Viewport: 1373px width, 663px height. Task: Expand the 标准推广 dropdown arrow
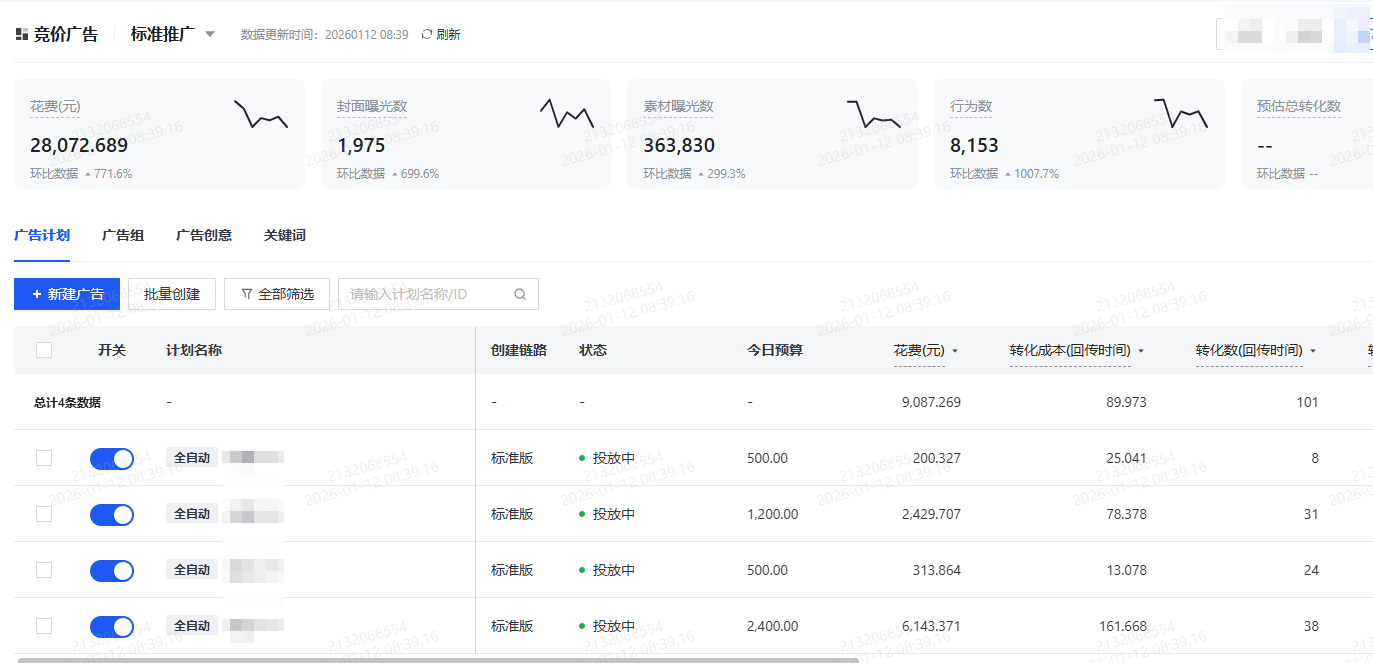[x=210, y=34]
